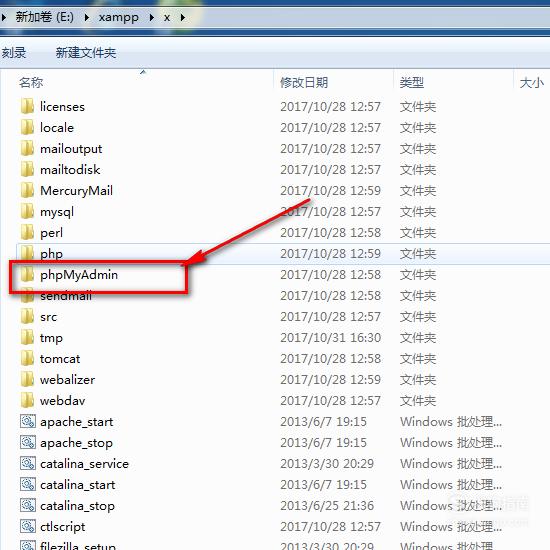Click the phpMyAdmin folder icon
550x550 pixels.
click(x=27, y=275)
